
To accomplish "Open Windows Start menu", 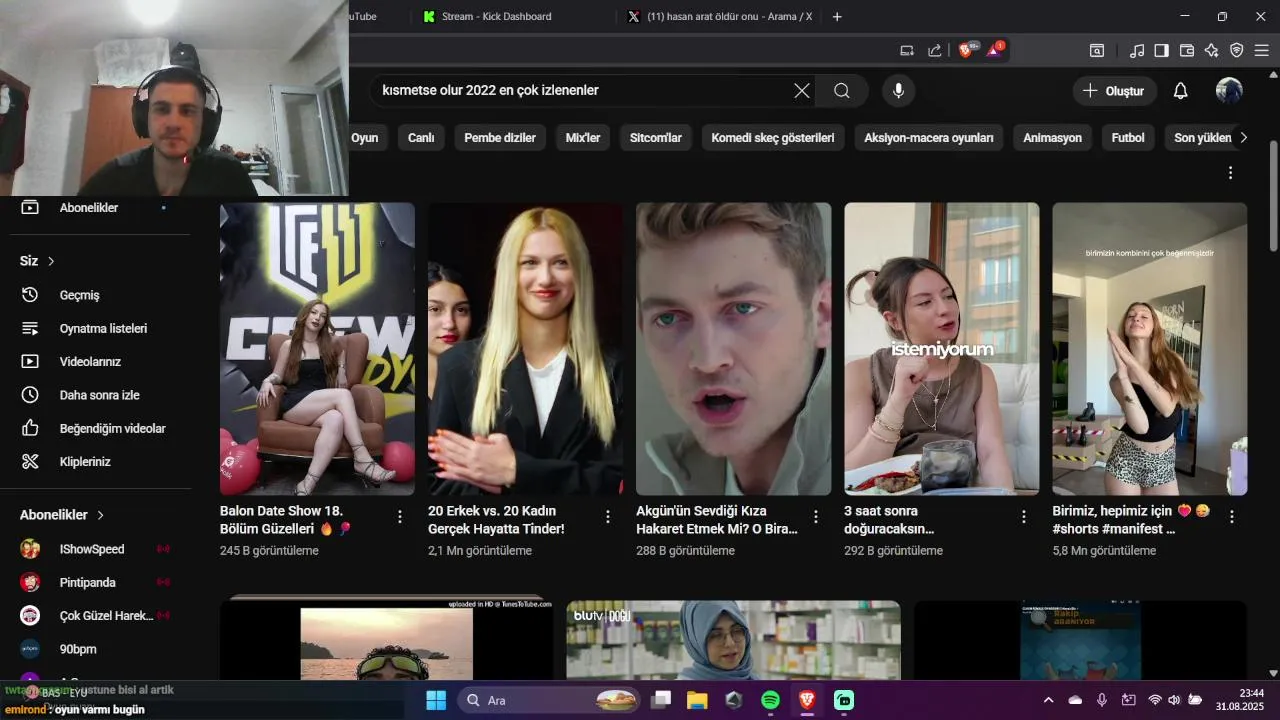I will [436, 700].
